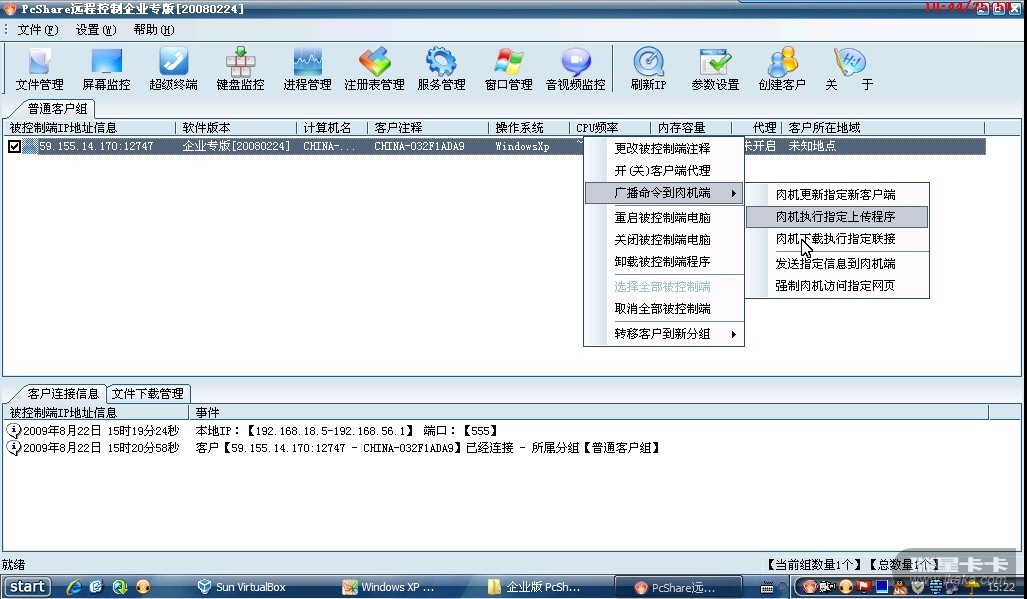1027x599 pixels.
Task: Click 强制肉机访问指定网页 submenu item
Action: point(837,285)
